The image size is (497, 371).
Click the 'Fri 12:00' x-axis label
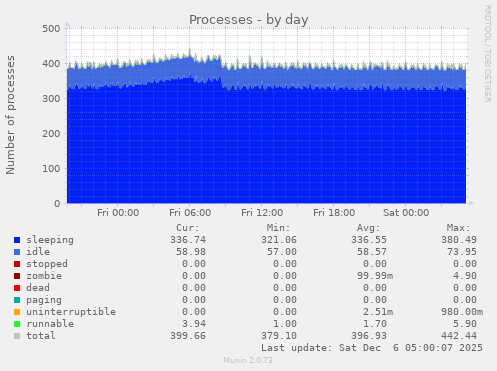262,213
